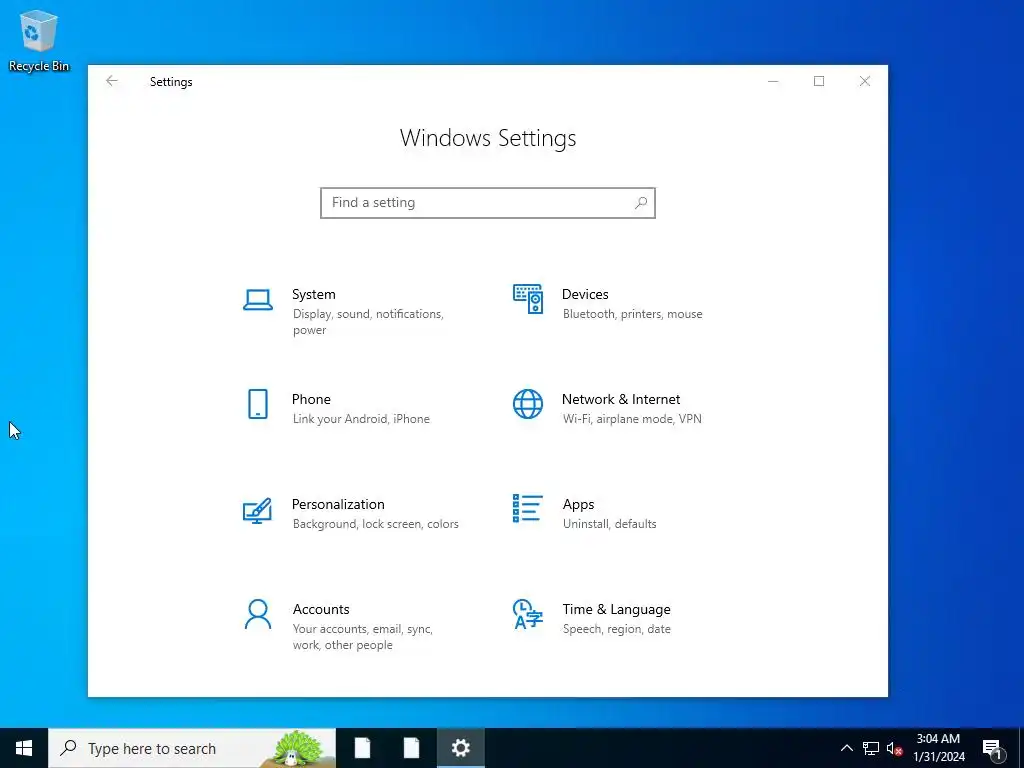Open the Network & Internet label

pyautogui.click(x=621, y=399)
